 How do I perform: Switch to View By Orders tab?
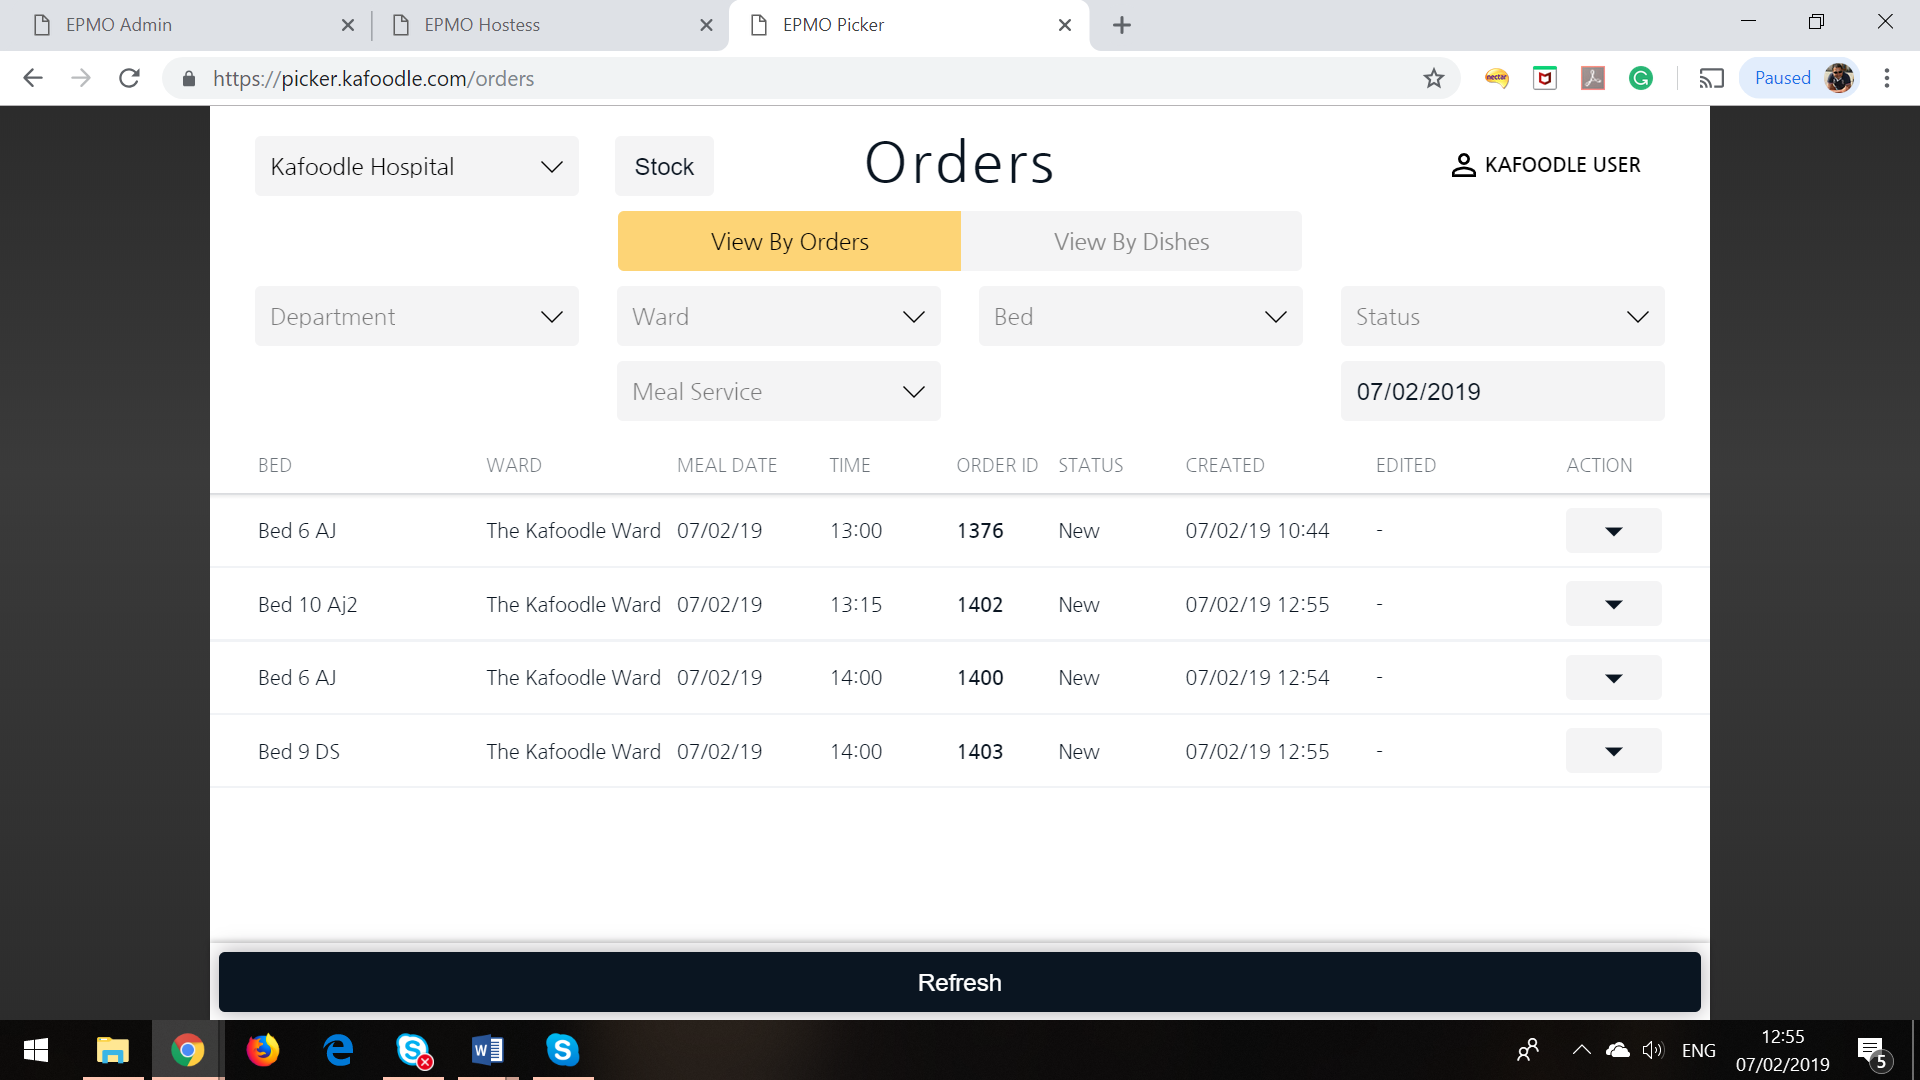pos(789,241)
